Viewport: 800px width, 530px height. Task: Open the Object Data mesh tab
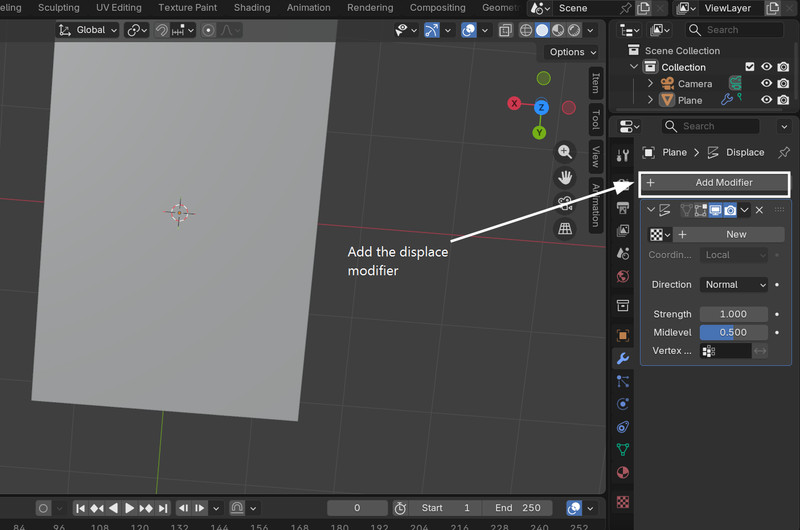coord(622,449)
